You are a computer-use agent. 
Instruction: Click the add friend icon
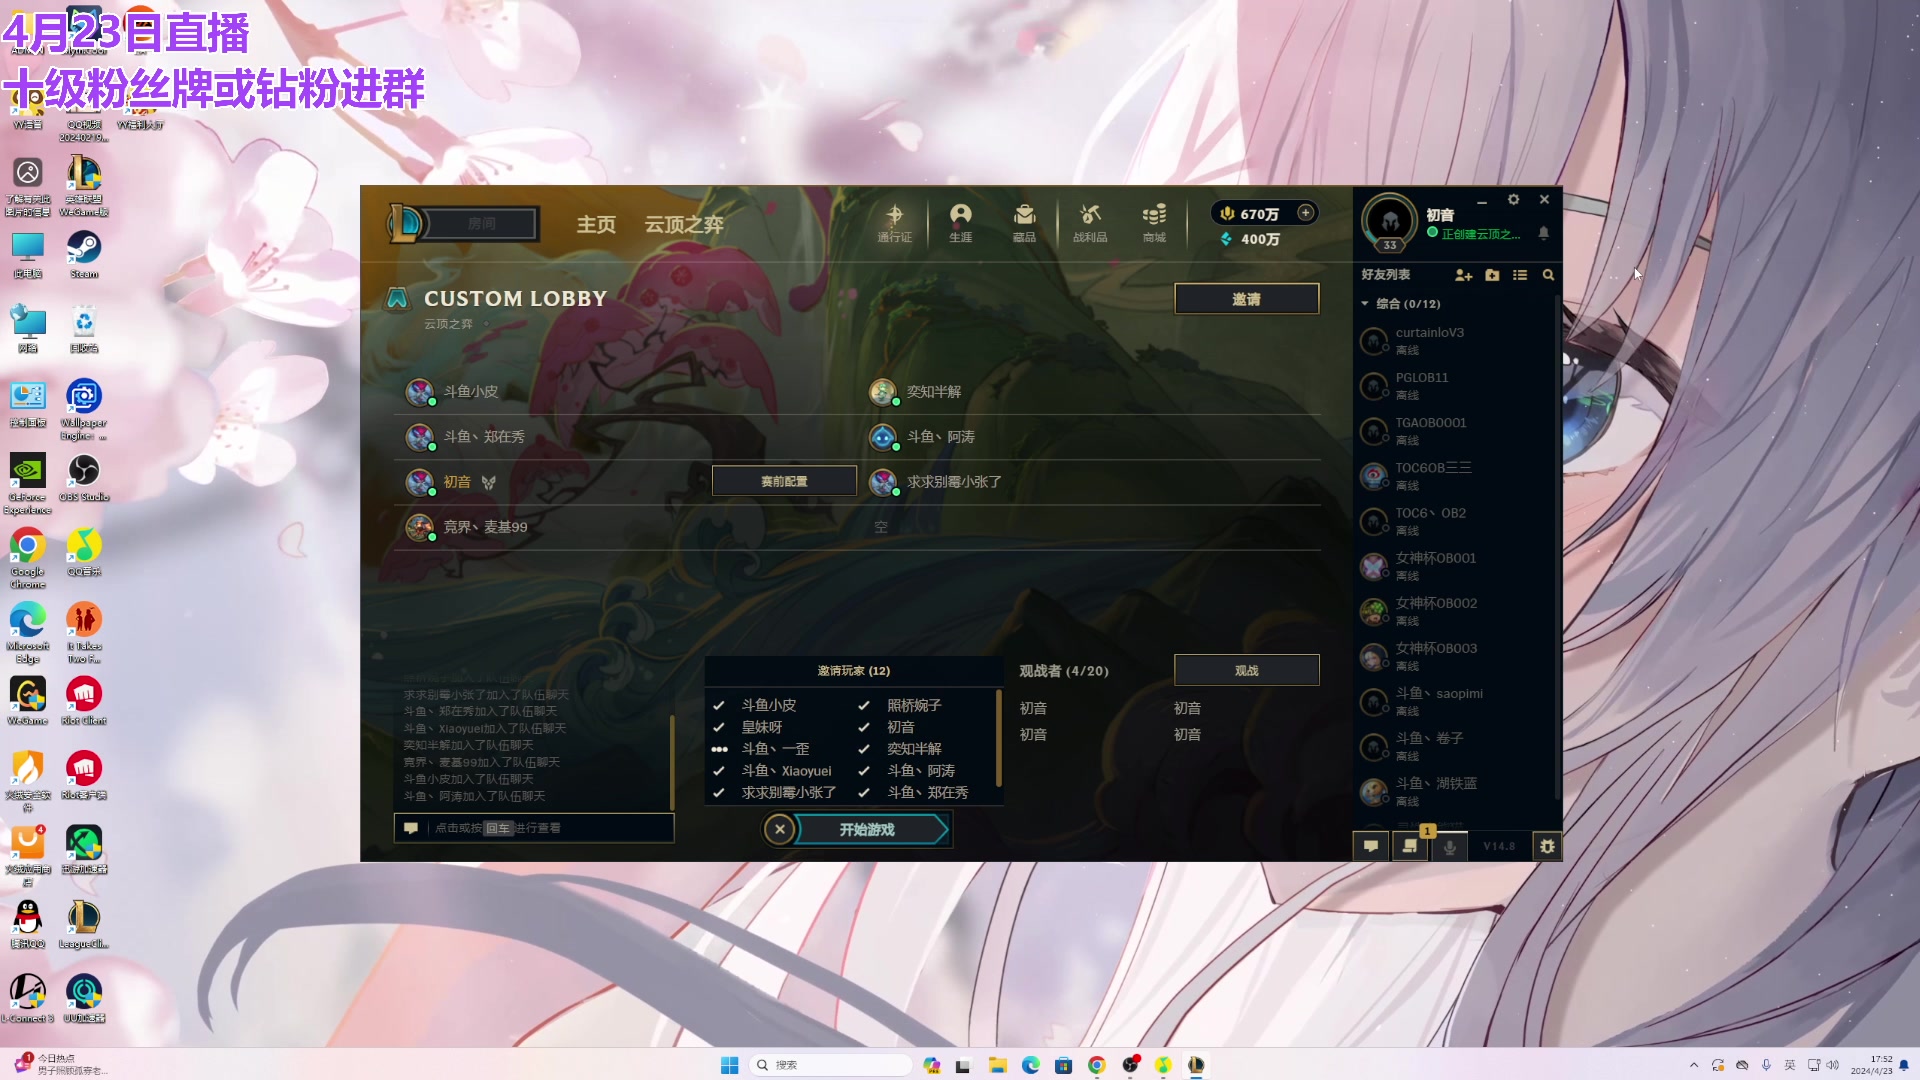pos(1463,275)
